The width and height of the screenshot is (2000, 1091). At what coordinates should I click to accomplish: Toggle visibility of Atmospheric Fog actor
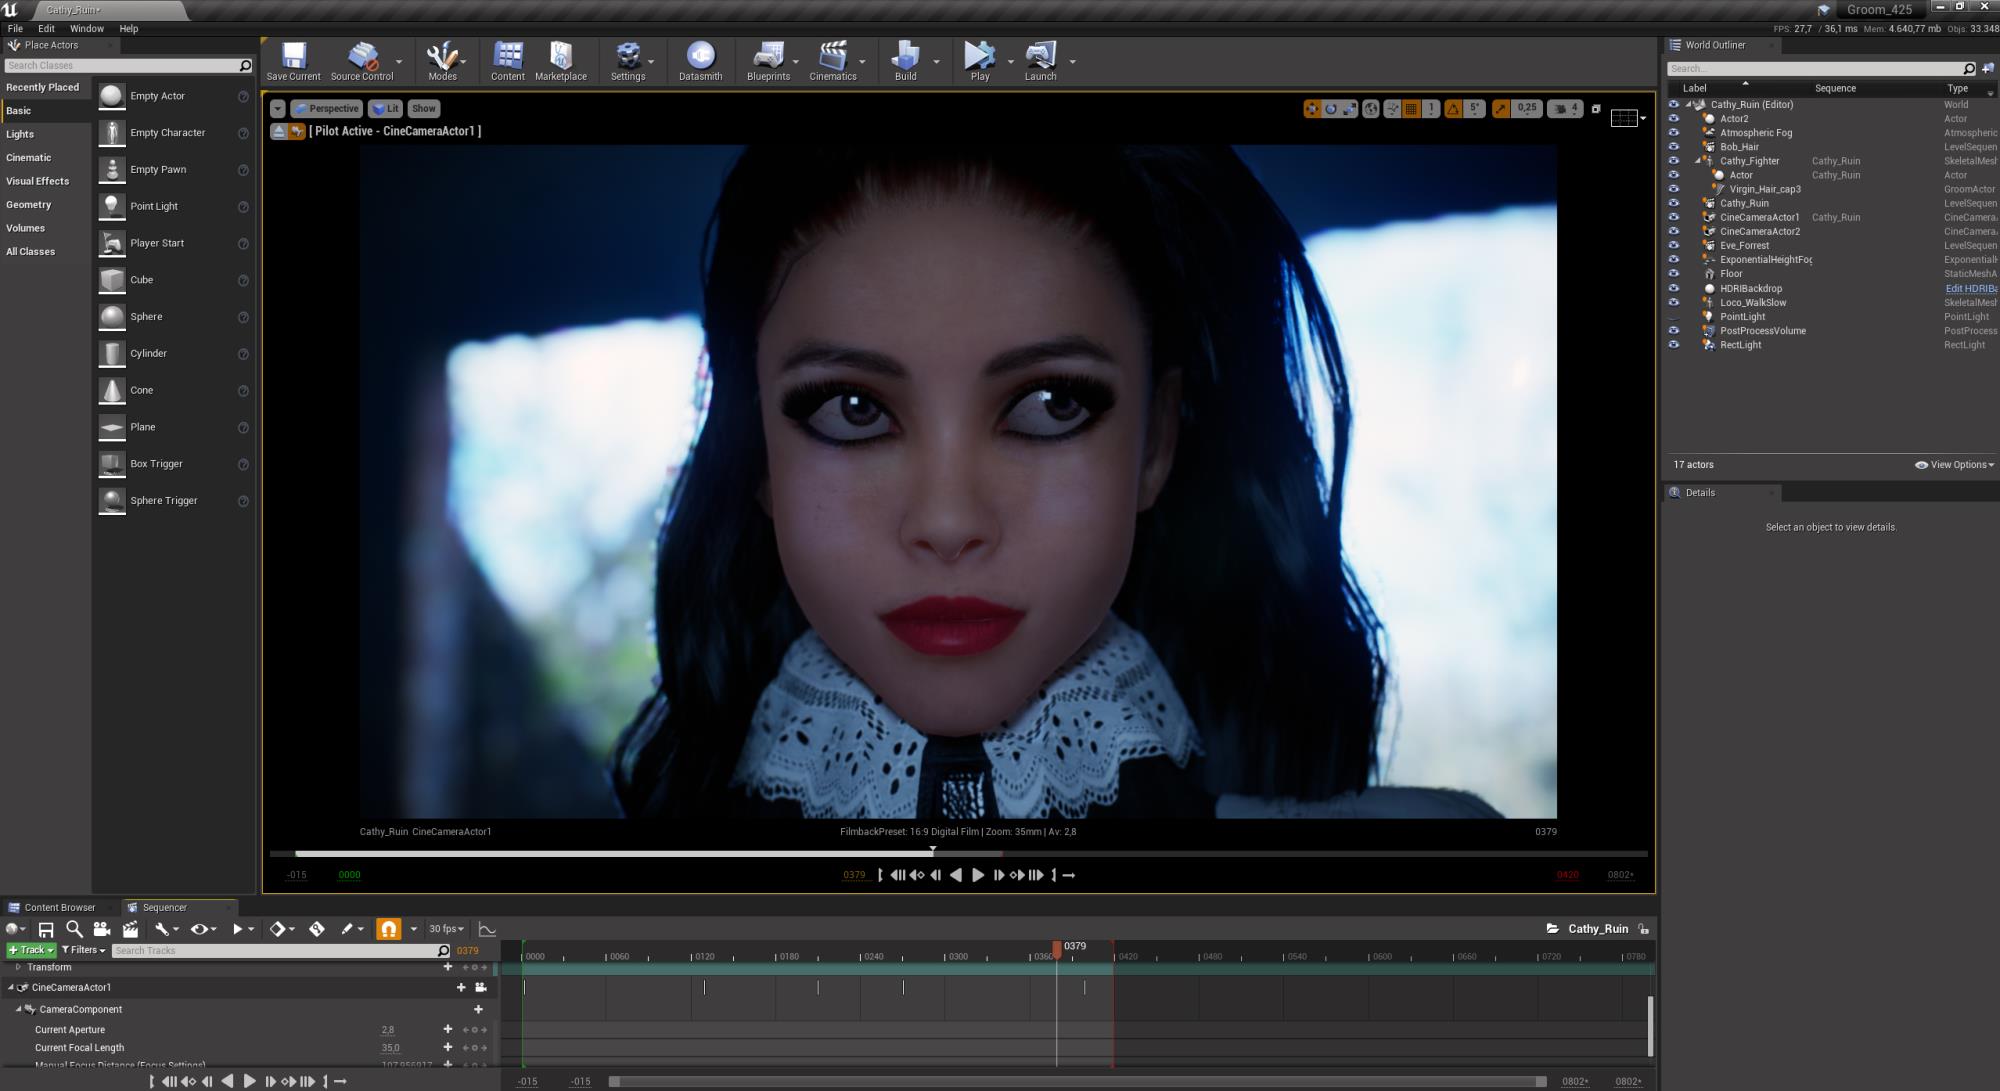1674,133
